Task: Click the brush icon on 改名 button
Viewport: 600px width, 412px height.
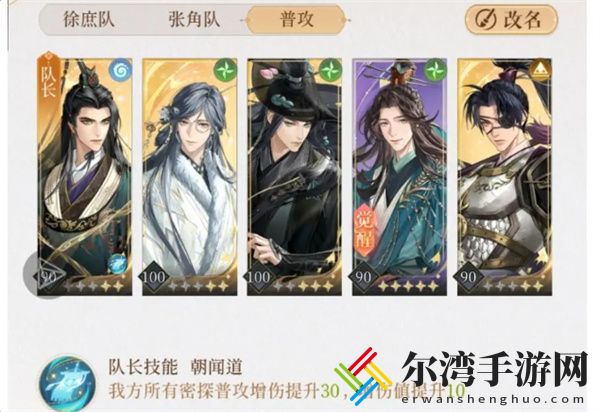Action: 485,20
